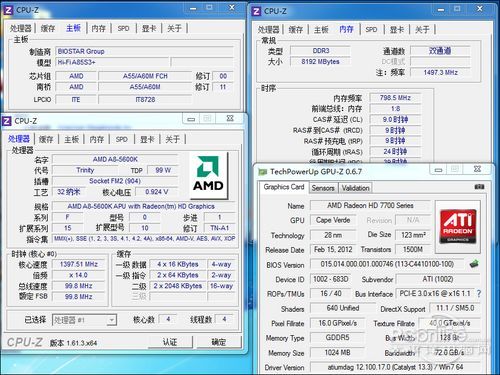The width and height of the screenshot is (500, 375).
Task: Open the processor selection dropdown in CPU-Z
Action: click(x=111, y=320)
